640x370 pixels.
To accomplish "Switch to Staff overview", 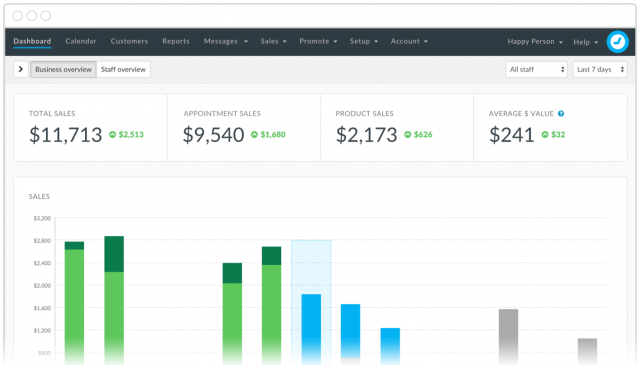I will pyautogui.click(x=123, y=69).
